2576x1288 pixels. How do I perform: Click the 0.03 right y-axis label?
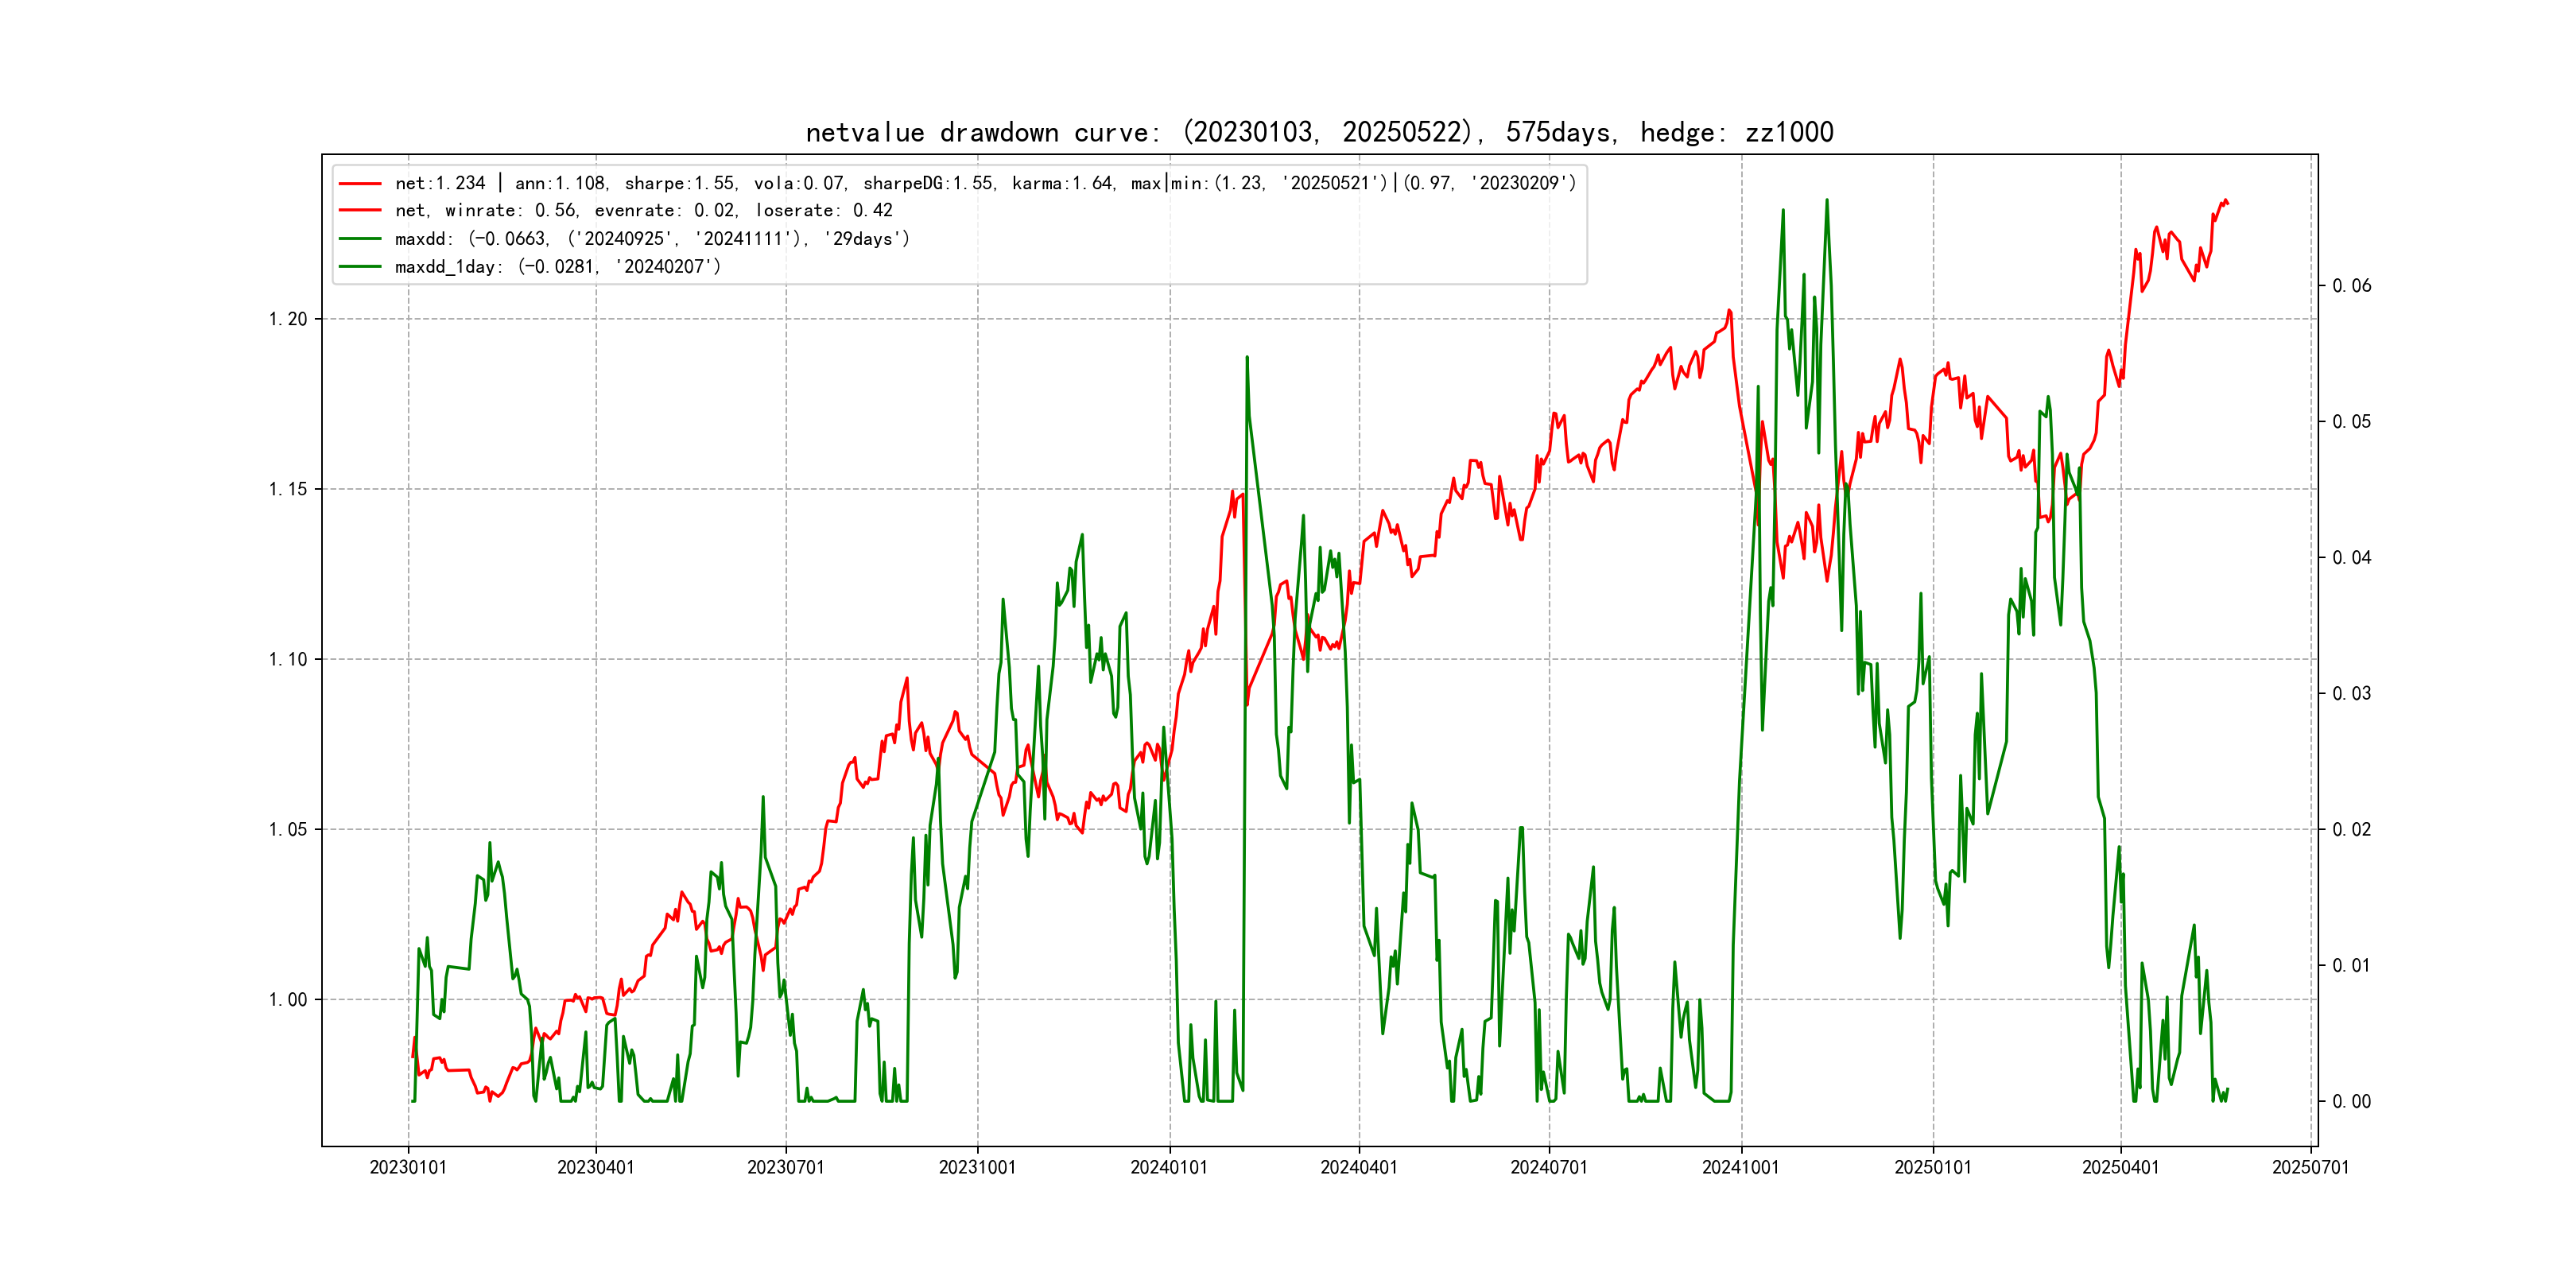click(2351, 694)
